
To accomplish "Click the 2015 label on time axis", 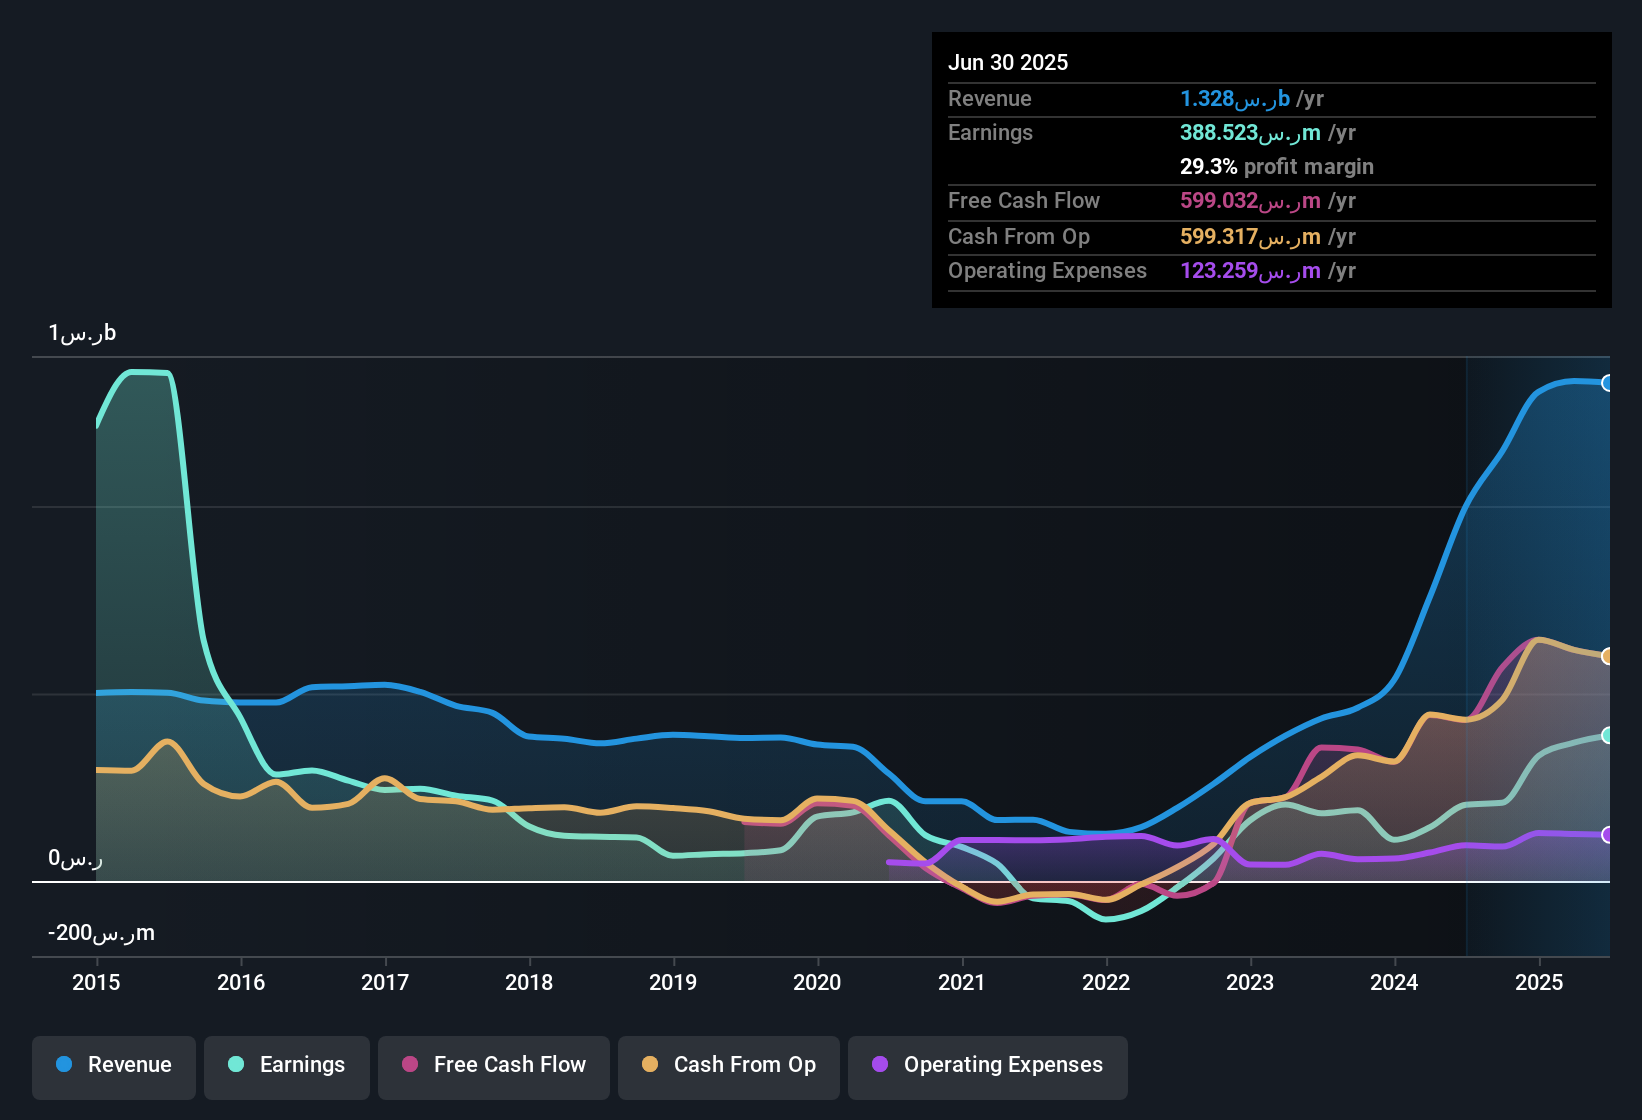I will pos(96,982).
